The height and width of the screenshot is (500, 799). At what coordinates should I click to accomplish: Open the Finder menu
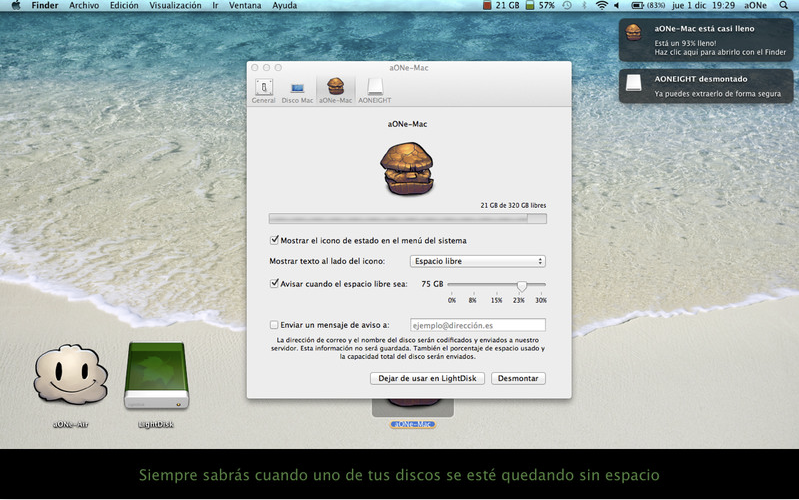point(45,6)
